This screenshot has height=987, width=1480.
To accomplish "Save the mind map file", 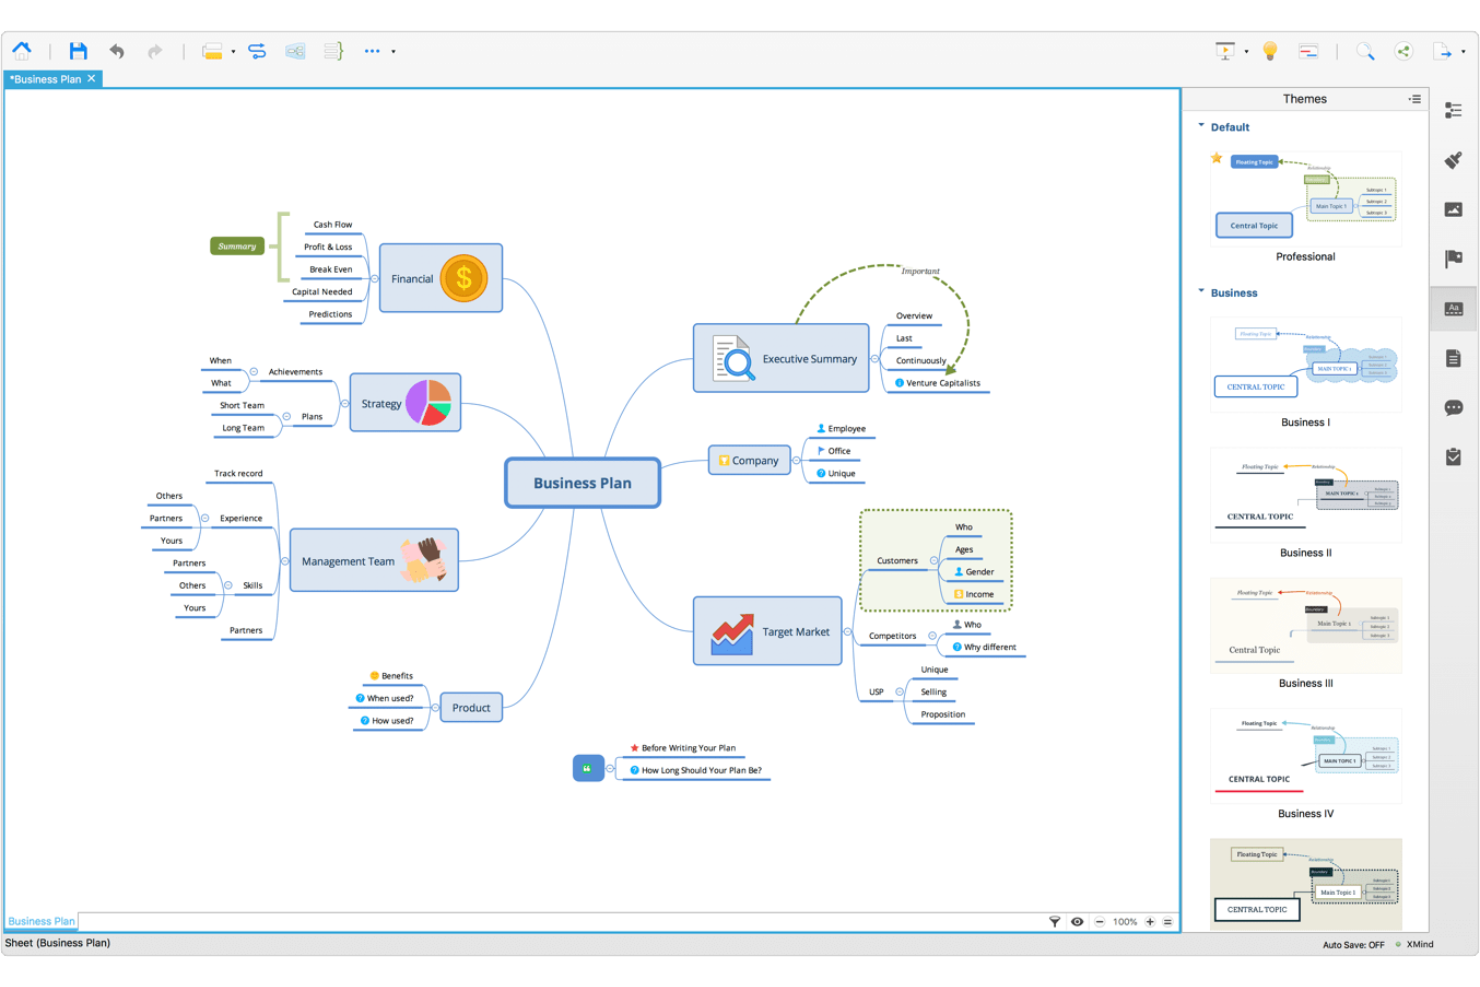I will click(x=78, y=51).
